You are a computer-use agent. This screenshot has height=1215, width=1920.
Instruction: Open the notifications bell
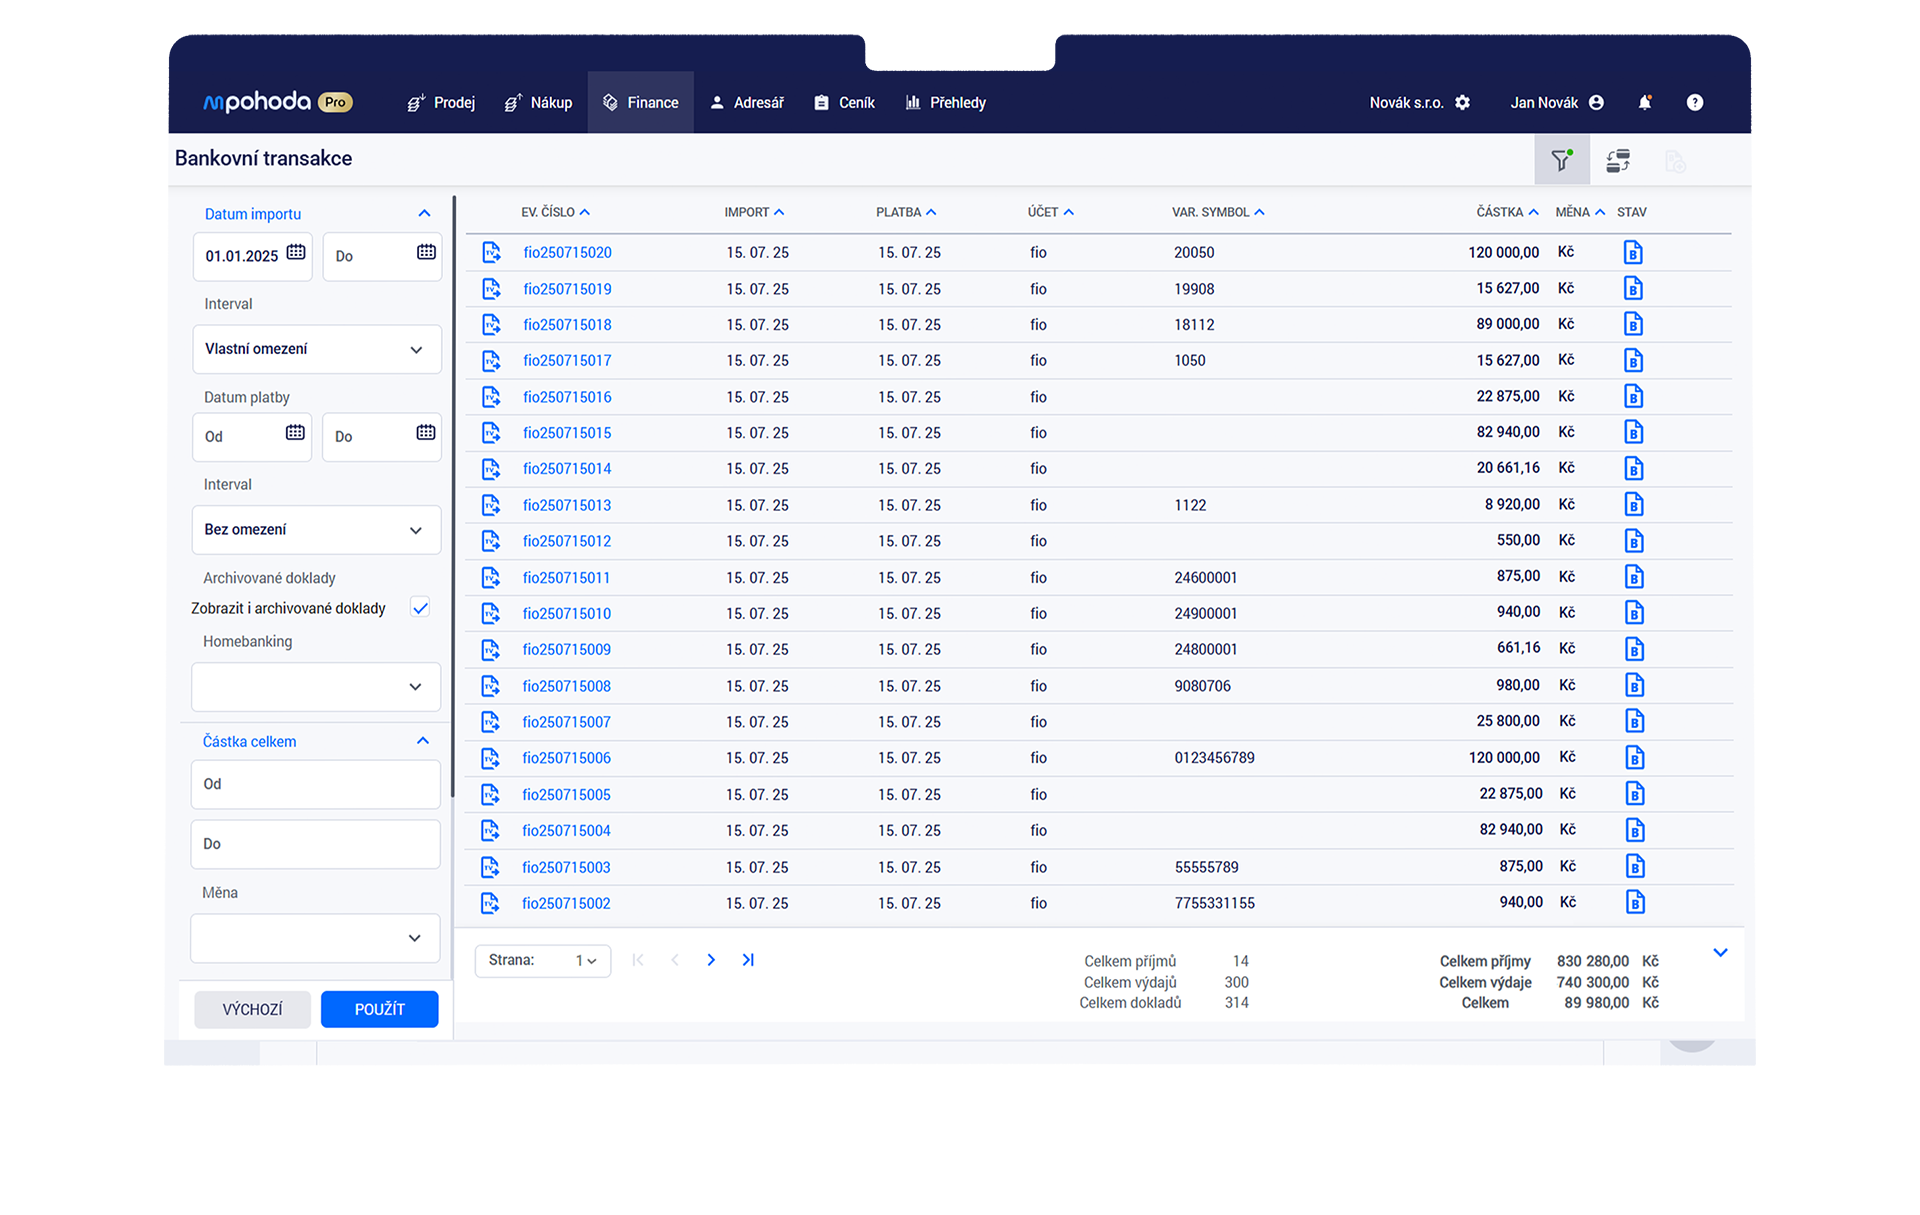1644,102
